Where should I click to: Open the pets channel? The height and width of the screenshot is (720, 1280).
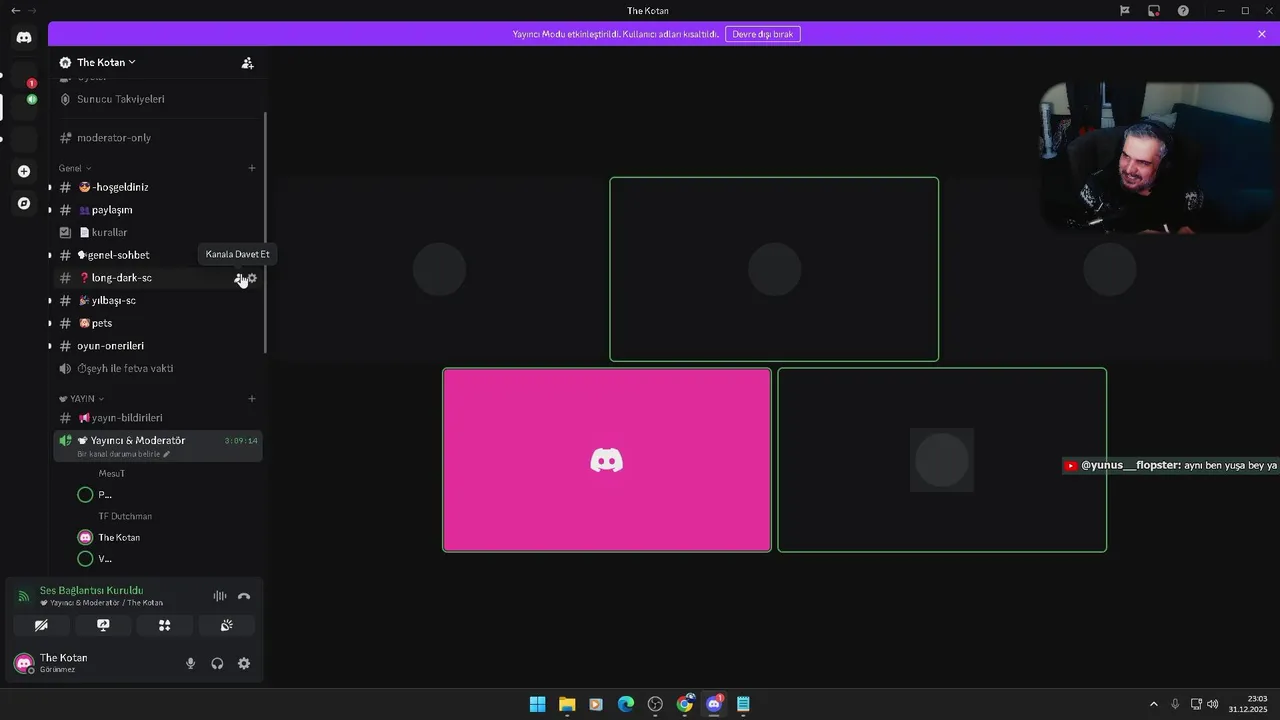[x=158, y=323]
